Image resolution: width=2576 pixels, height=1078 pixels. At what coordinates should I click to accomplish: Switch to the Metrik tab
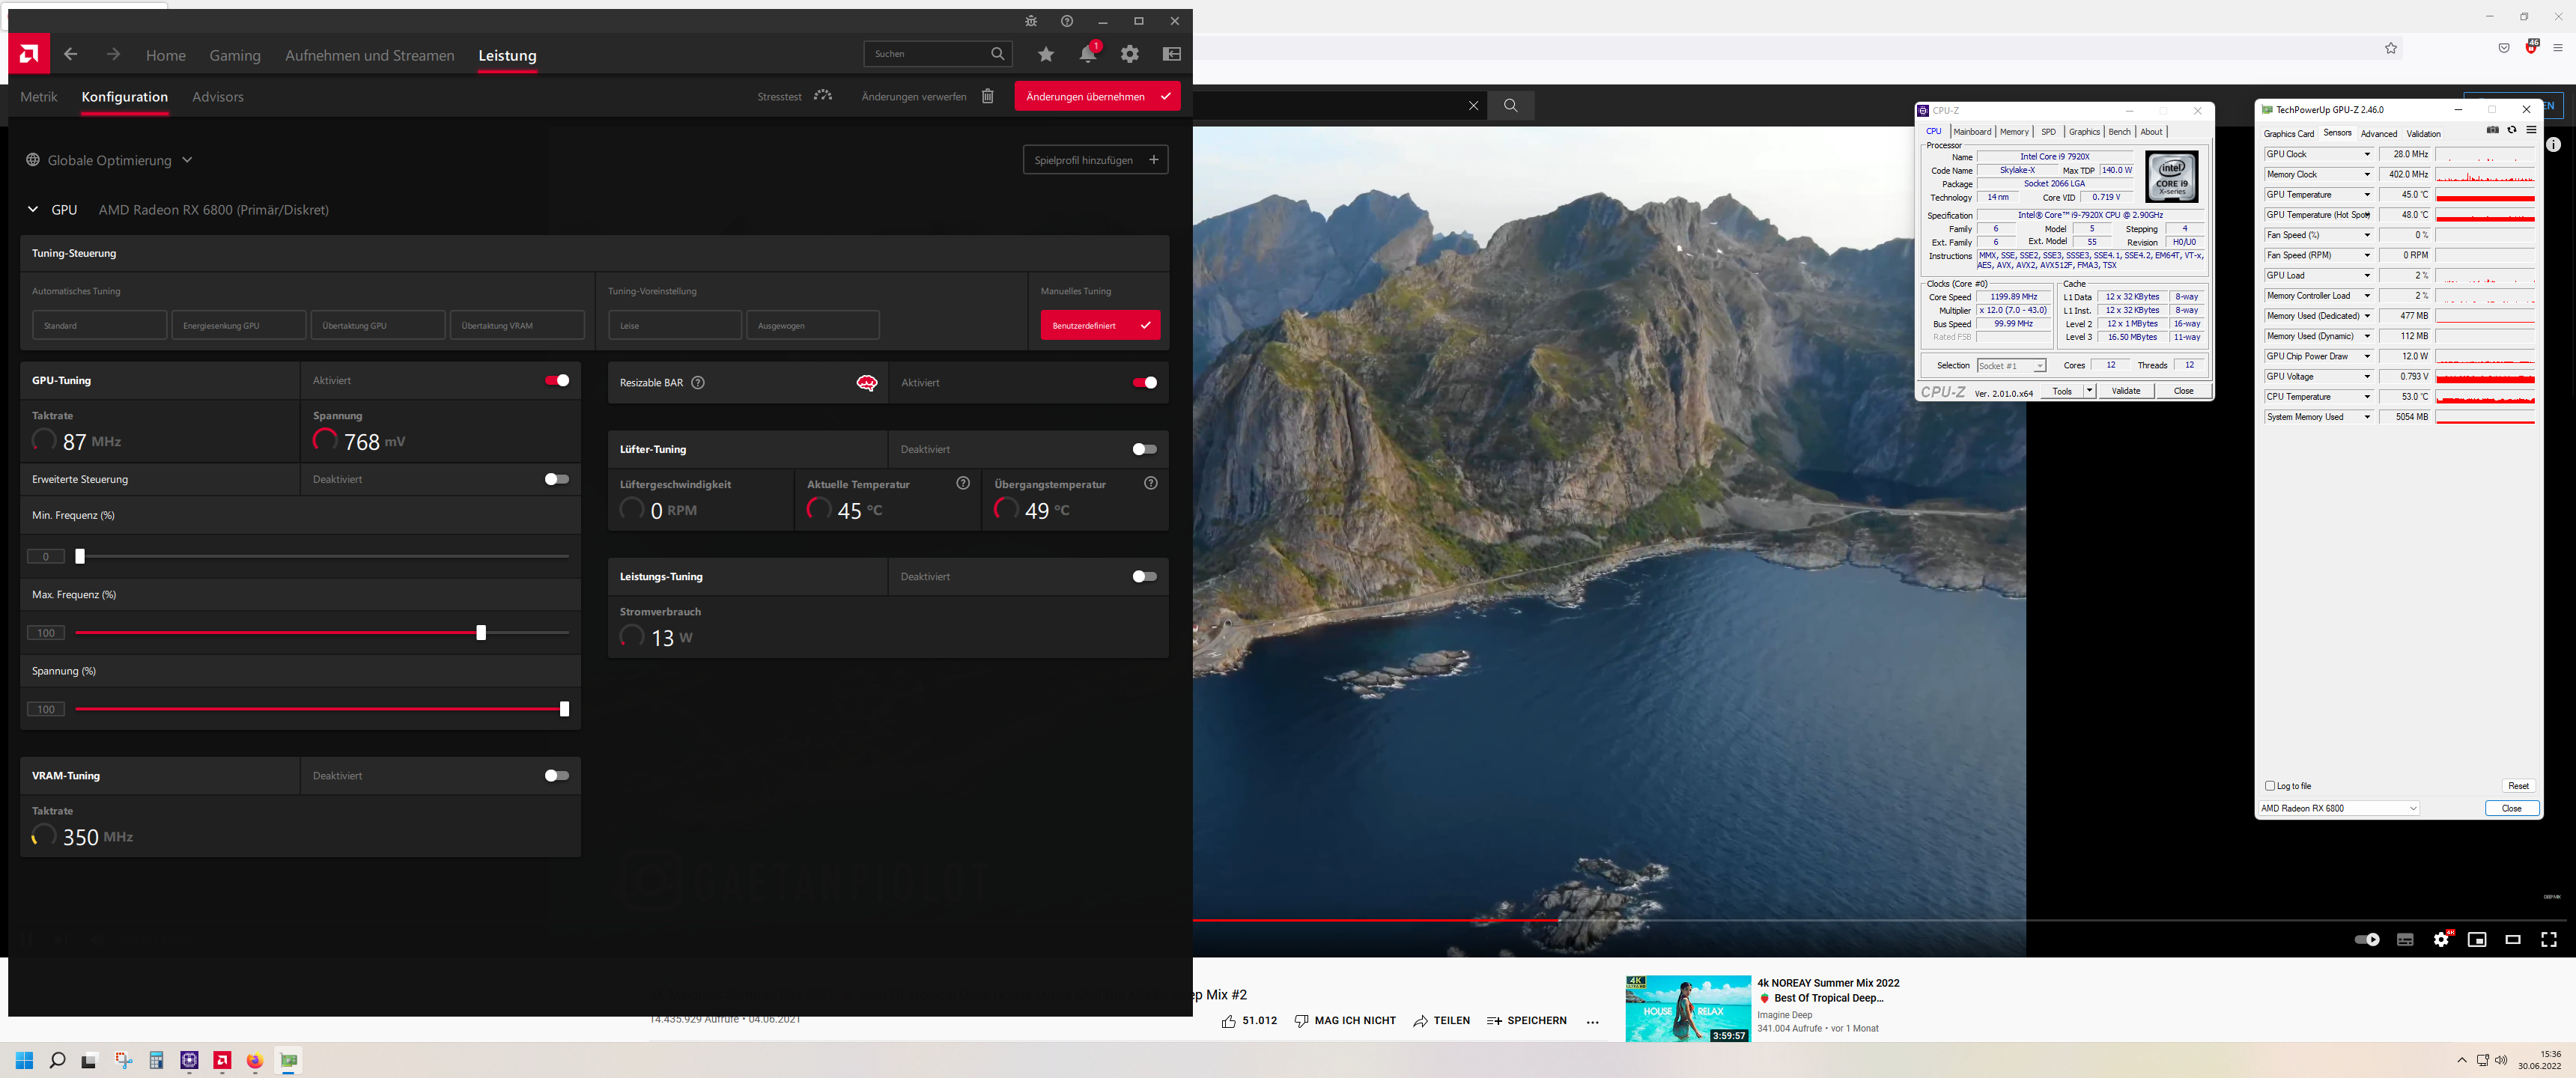[x=39, y=97]
